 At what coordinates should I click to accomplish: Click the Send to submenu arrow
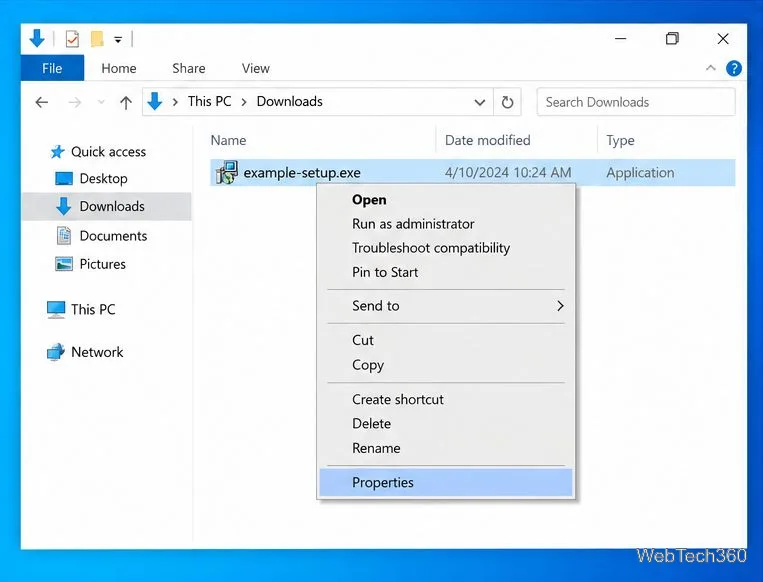click(x=560, y=306)
